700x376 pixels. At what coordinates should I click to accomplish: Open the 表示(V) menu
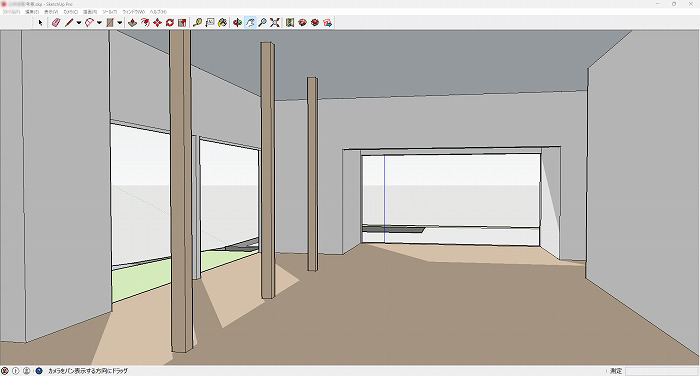point(51,12)
